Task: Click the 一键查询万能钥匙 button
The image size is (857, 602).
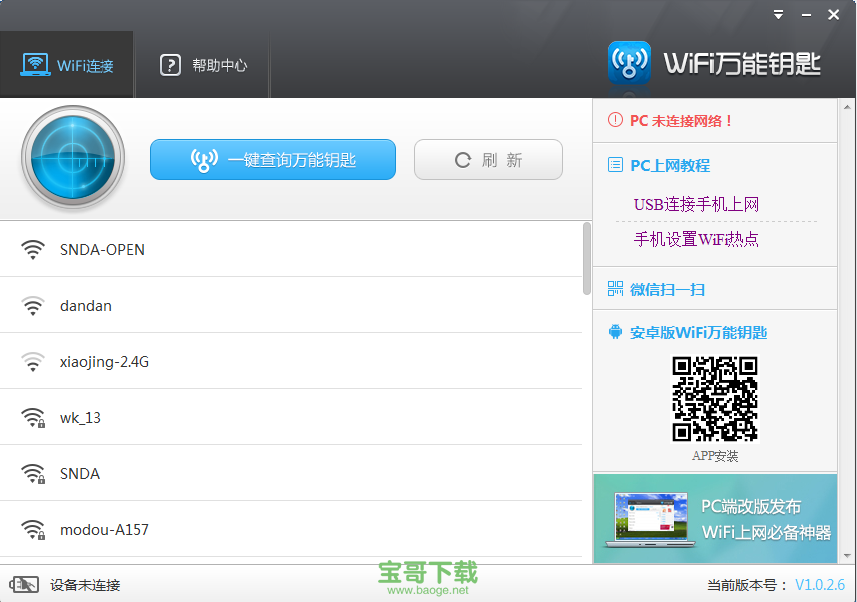Action: pyautogui.click(x=273, y=159)
